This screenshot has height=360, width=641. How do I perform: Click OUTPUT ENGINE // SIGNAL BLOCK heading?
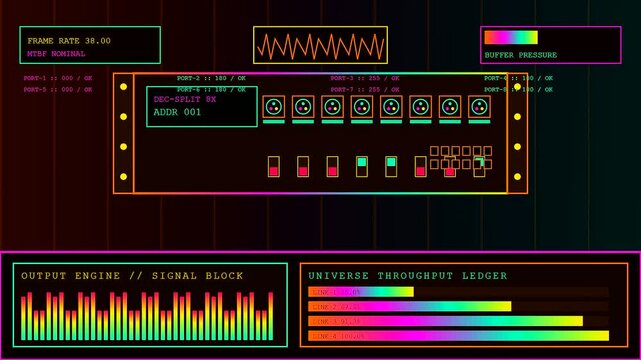(132, 276)
